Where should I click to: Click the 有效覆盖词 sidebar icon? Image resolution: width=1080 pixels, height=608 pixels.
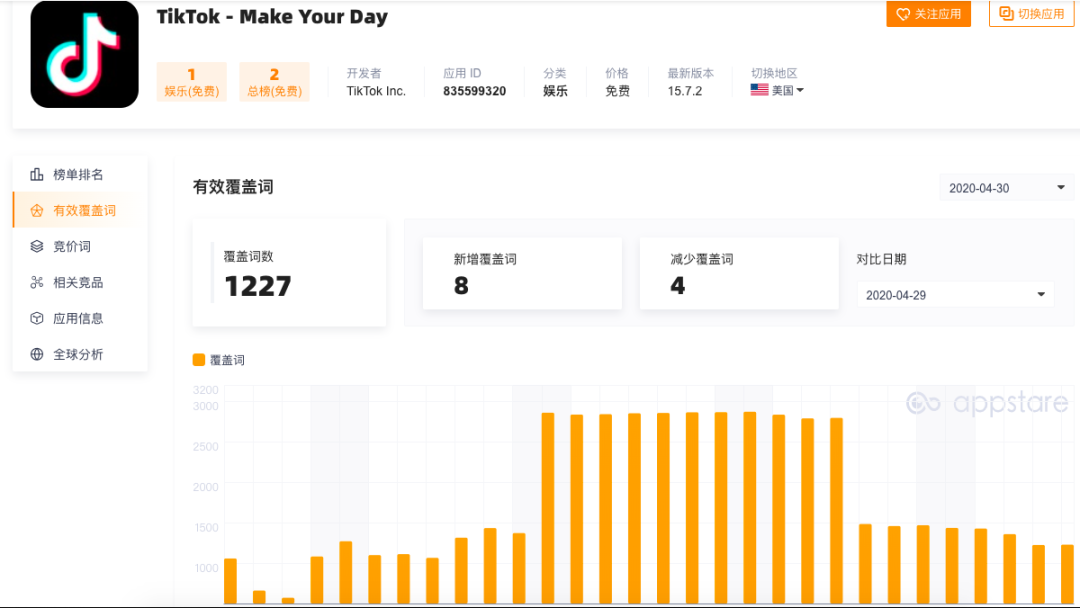tap(37, 211)
